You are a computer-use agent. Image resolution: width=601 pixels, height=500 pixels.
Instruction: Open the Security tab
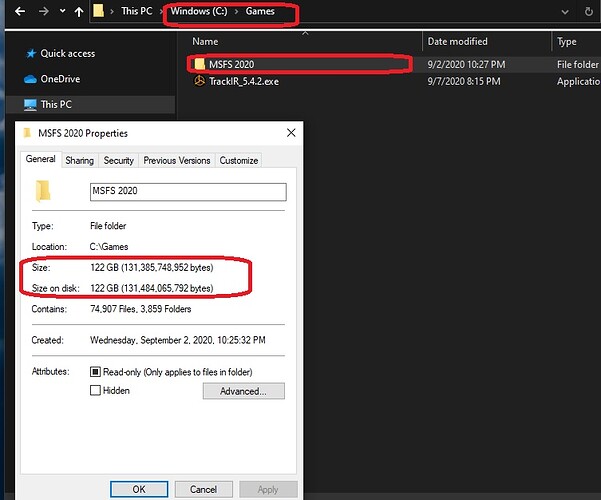click(x=119, y=160)
